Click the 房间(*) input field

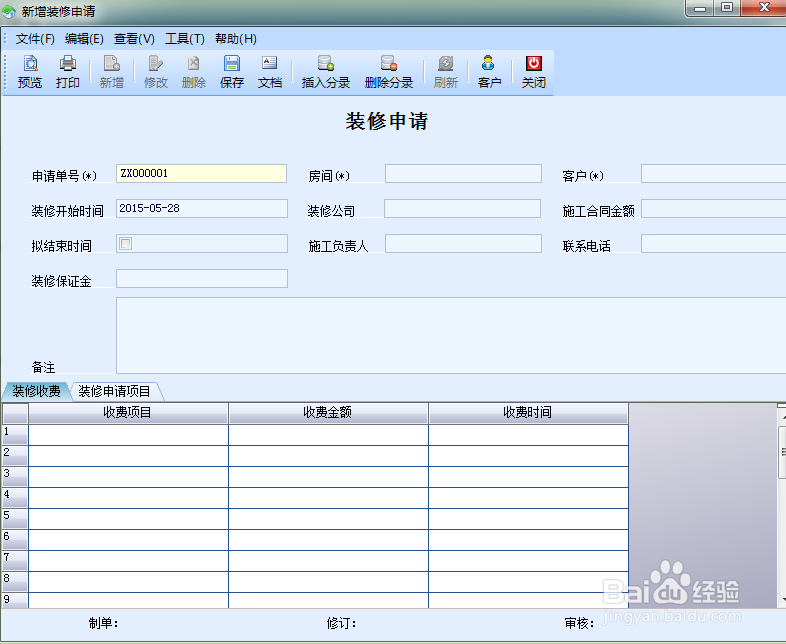coord(463,173)
